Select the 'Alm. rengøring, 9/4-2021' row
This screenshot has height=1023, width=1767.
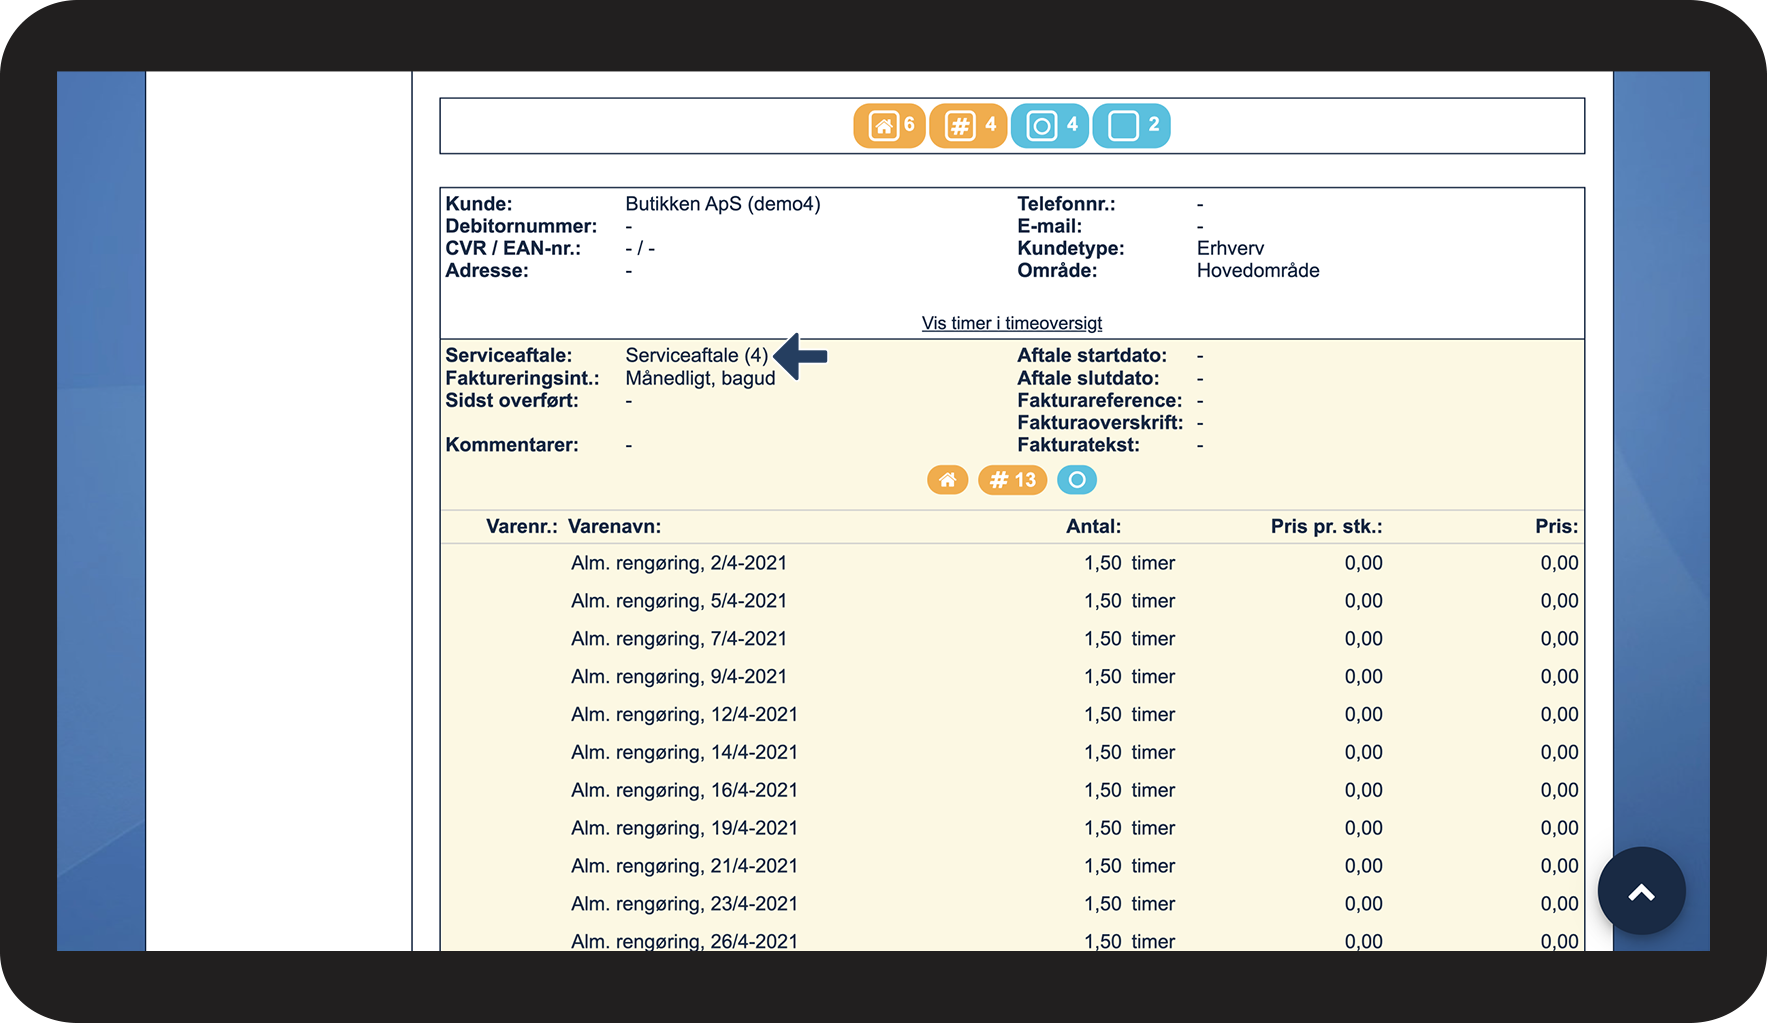(678, 677)
